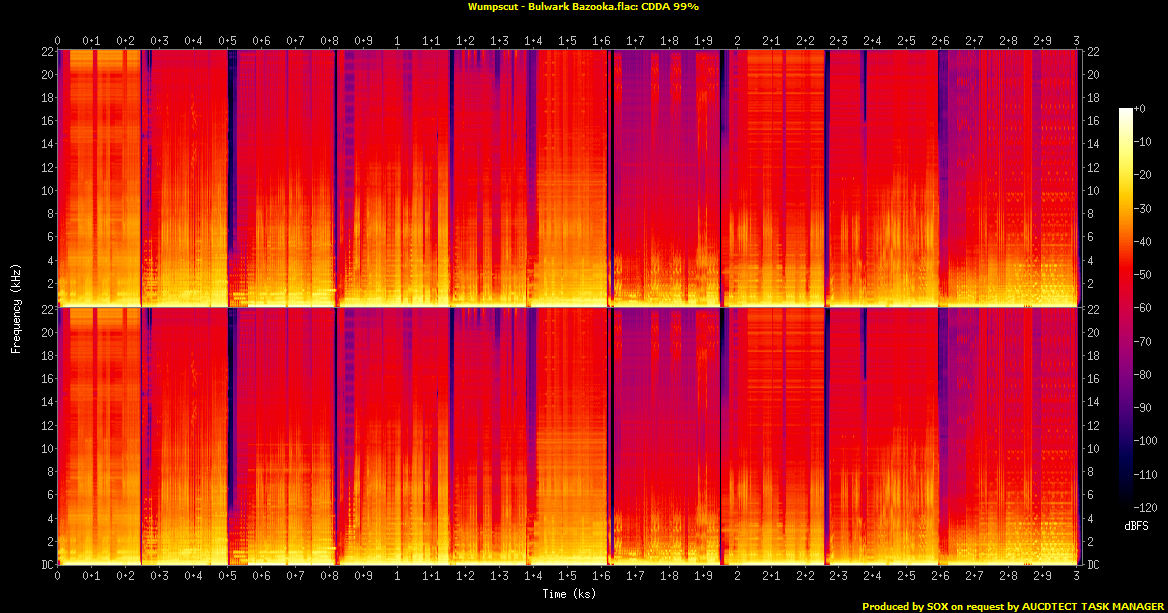Screen dimensions: 1168x613
Task: Click the 2.6 time marker on the bottom axis
Action: 940,577
